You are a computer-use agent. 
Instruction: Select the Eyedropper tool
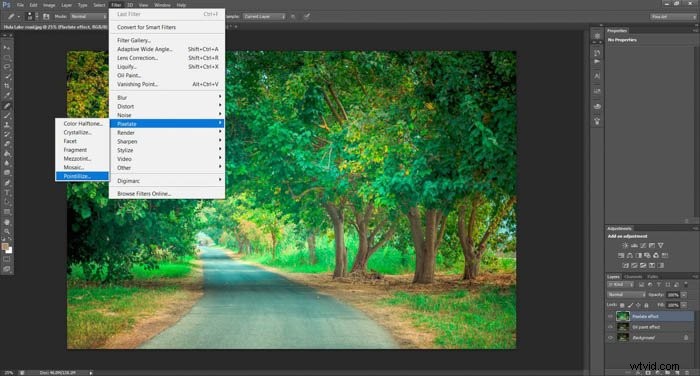coord(7,95)
